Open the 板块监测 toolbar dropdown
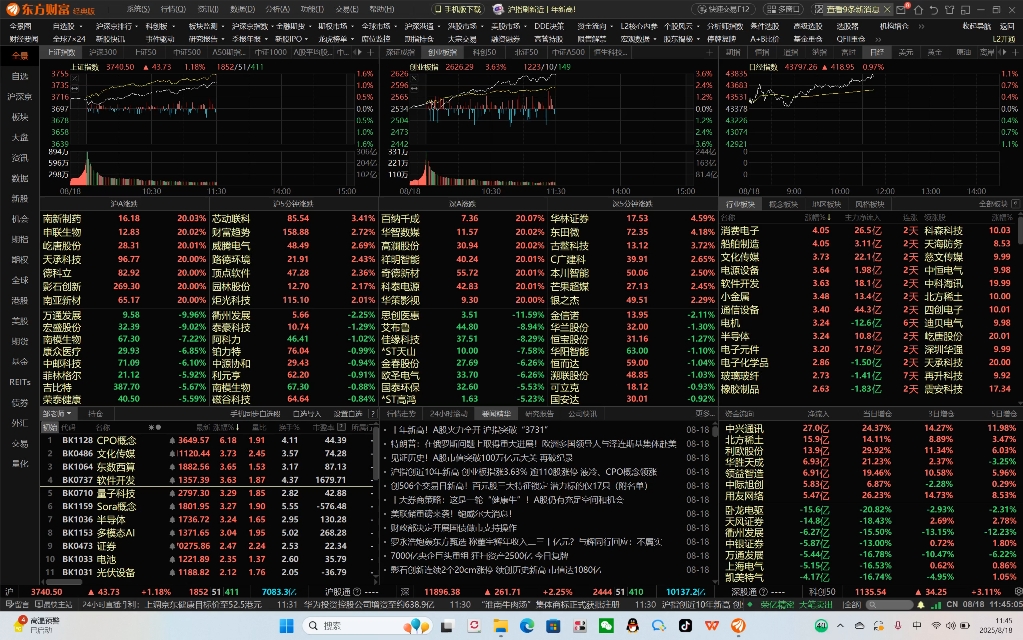The height and width of the screenshot is (640, 1023). pos(206,26)
